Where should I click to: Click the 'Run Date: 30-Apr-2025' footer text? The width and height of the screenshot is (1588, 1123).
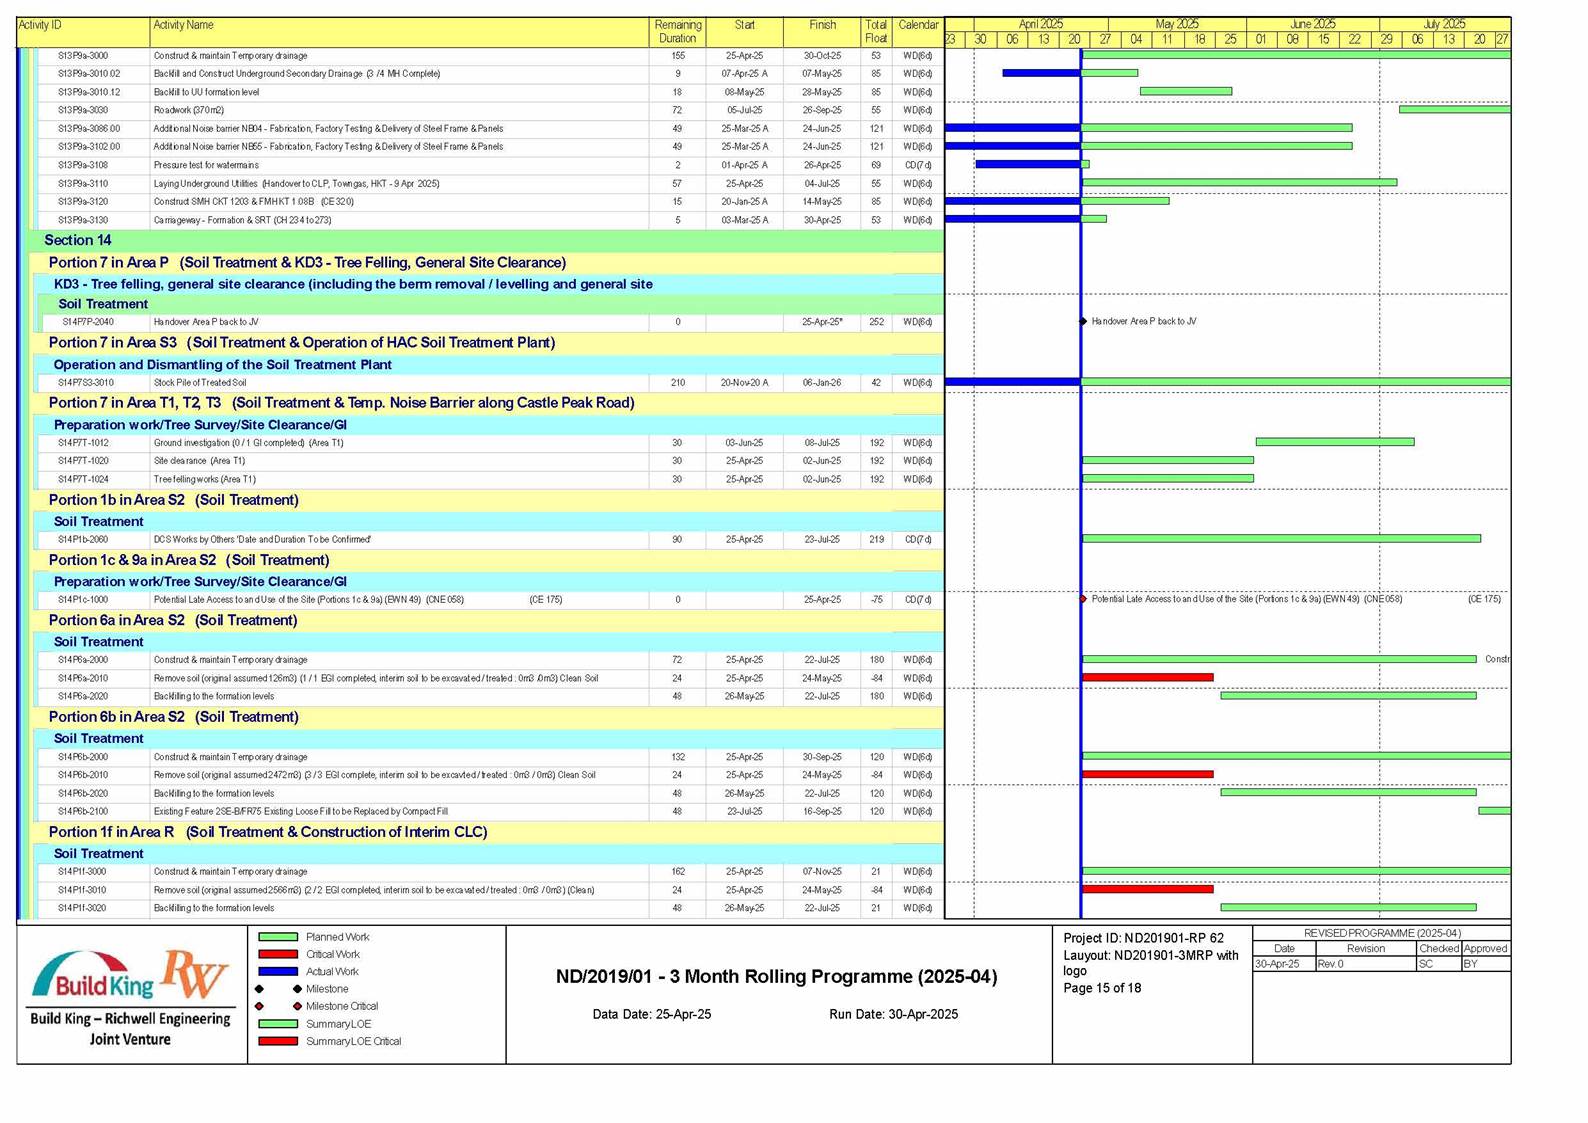893,1014
